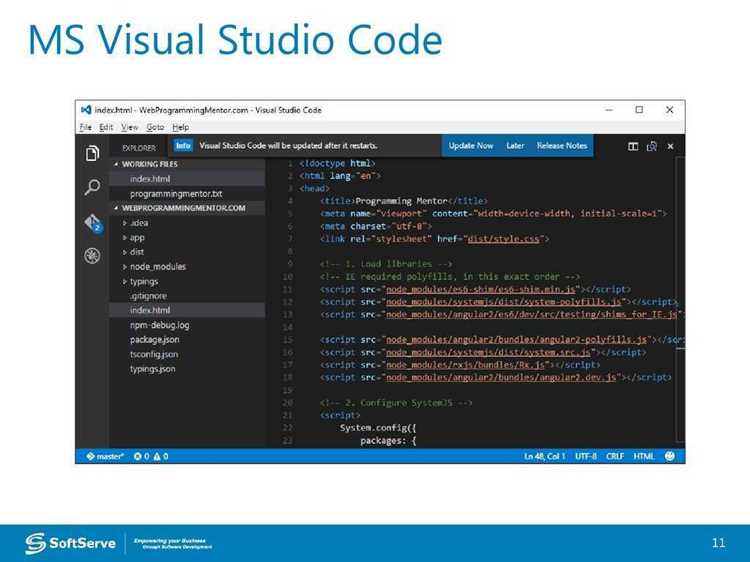Split the editor with the split icon
The height and width of the screenshot is (562, 750).
click(633, 146)
